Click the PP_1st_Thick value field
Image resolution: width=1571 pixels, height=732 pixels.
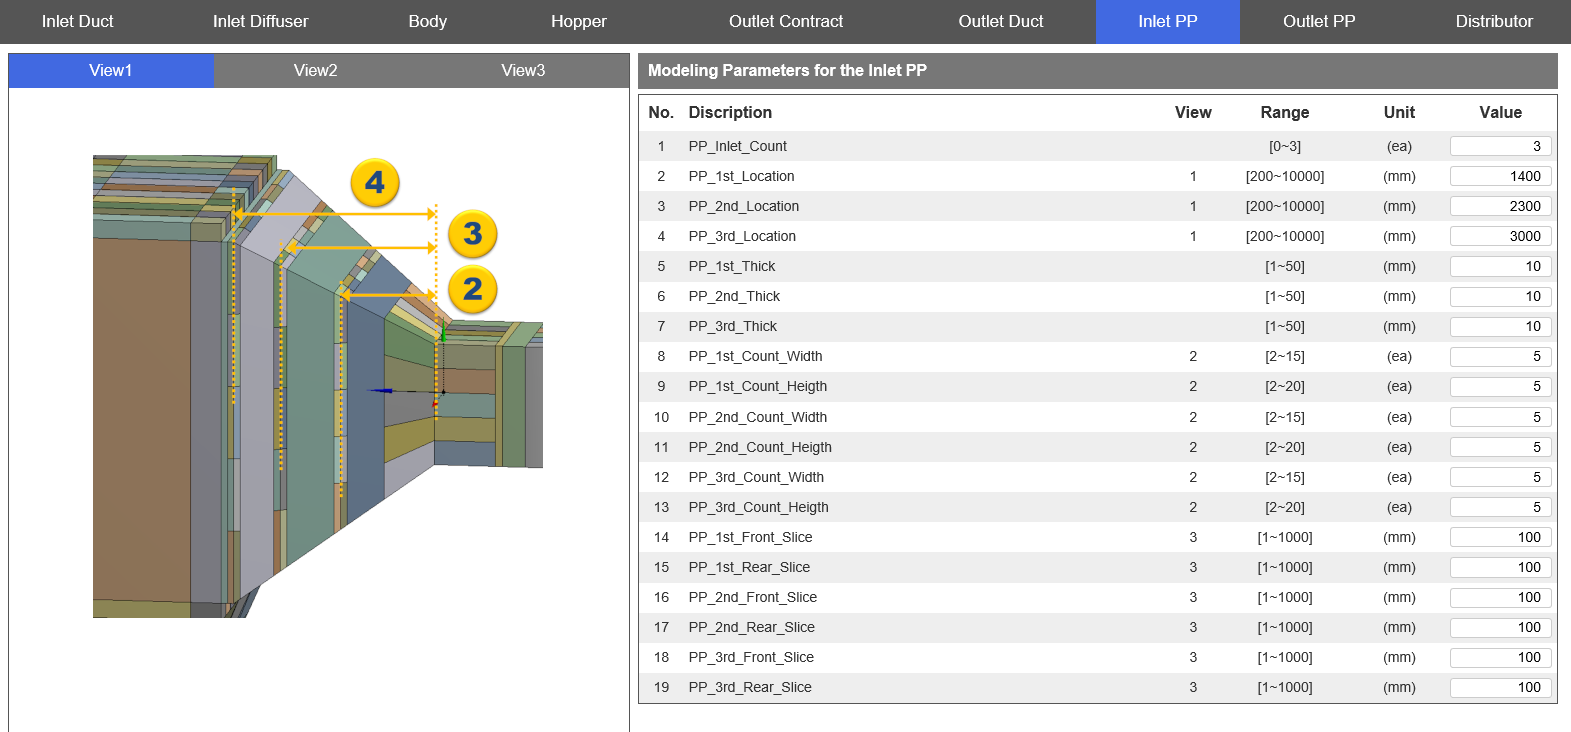pyautogui.click(x=1501, y=266)
